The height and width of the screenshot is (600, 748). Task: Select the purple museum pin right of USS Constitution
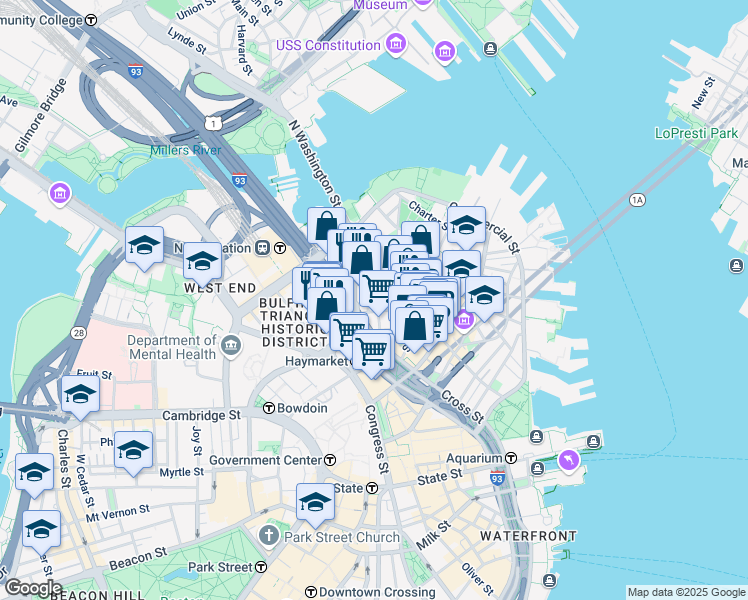[445, 51]
